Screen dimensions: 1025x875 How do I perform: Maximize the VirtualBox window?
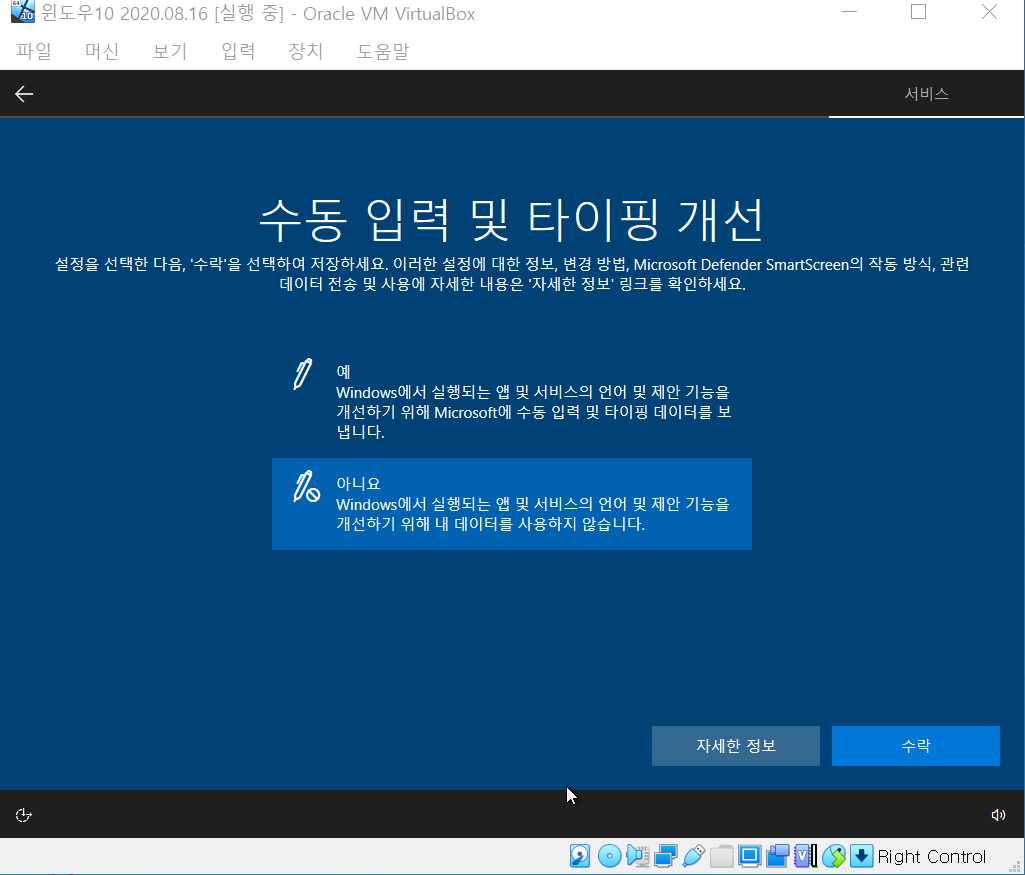point(918,12)
